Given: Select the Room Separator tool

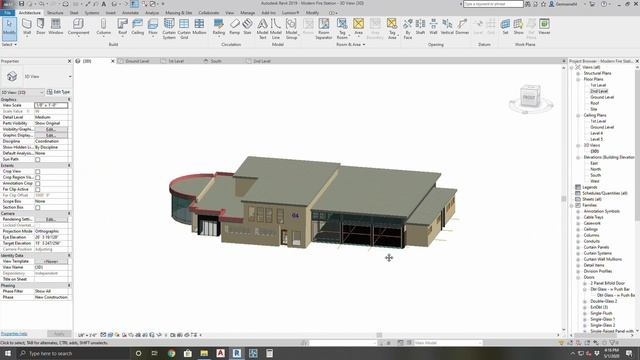Looking at the screenshot, I should coord(324,29).
